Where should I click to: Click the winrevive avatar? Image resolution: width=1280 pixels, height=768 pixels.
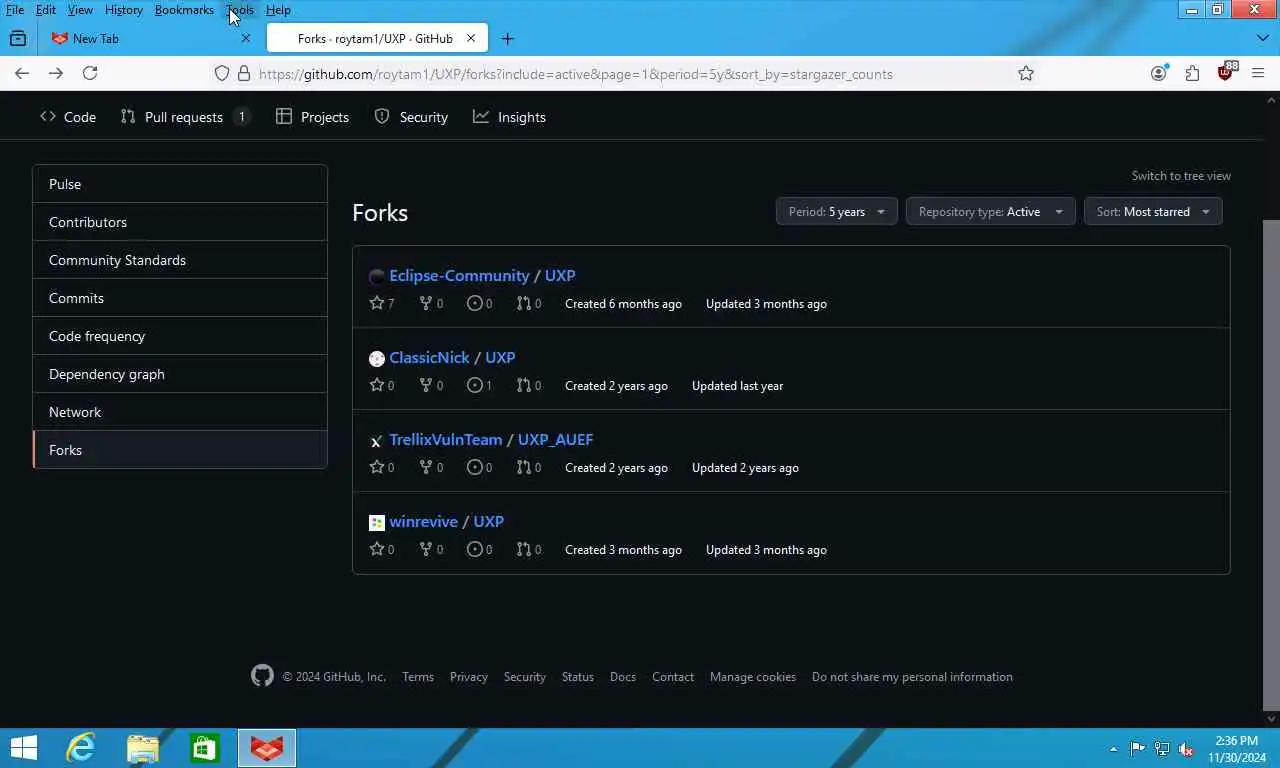click(x=377, y=523)
